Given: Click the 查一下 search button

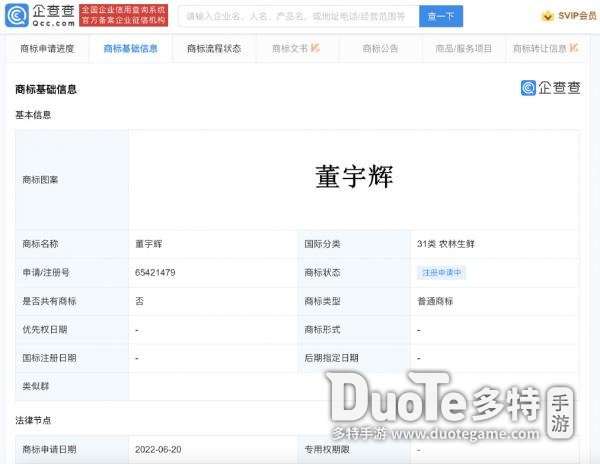Looking at the screenshot, I should [x=441, y=16].
